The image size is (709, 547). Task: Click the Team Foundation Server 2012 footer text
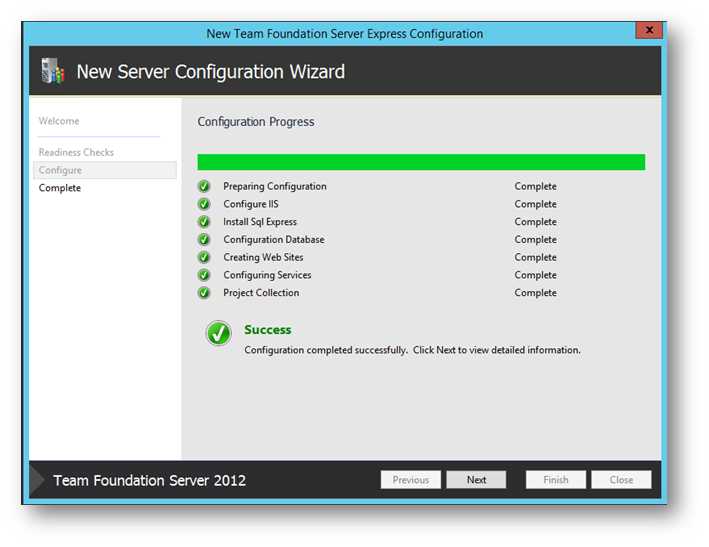point(150,480)
